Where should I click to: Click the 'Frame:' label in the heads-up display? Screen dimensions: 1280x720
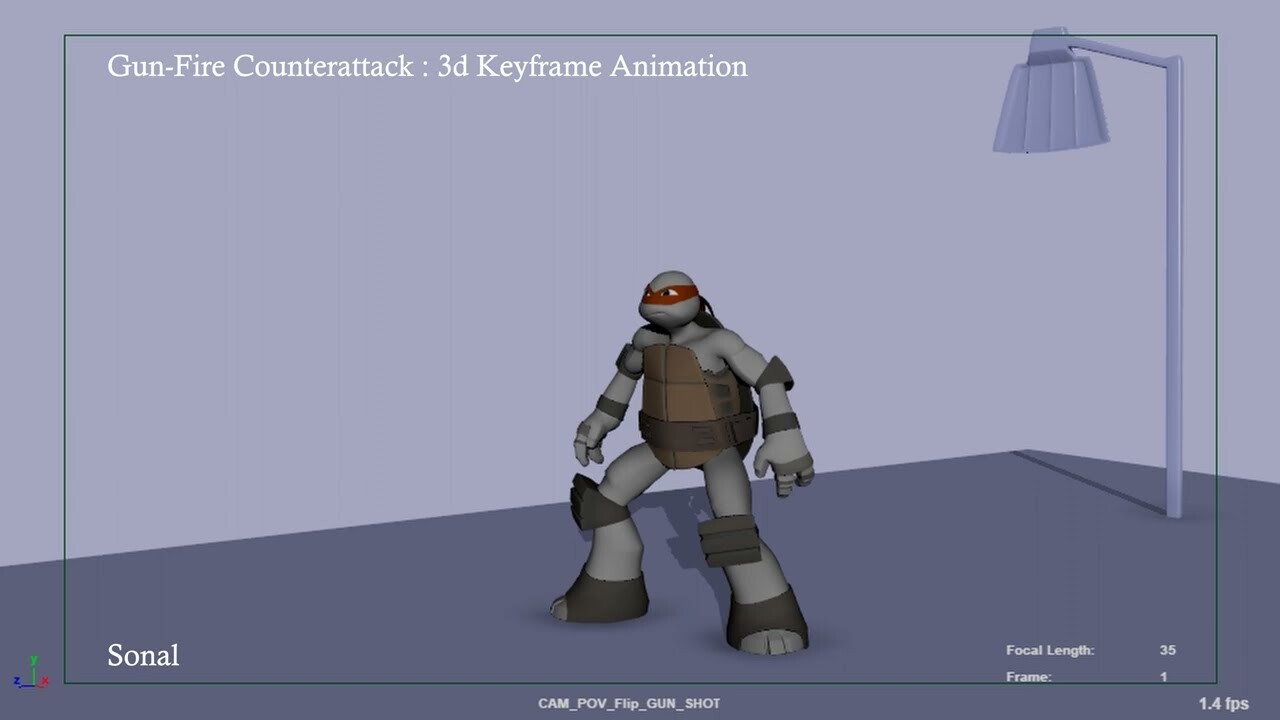pyautogui.click(x=1029, y=677)
